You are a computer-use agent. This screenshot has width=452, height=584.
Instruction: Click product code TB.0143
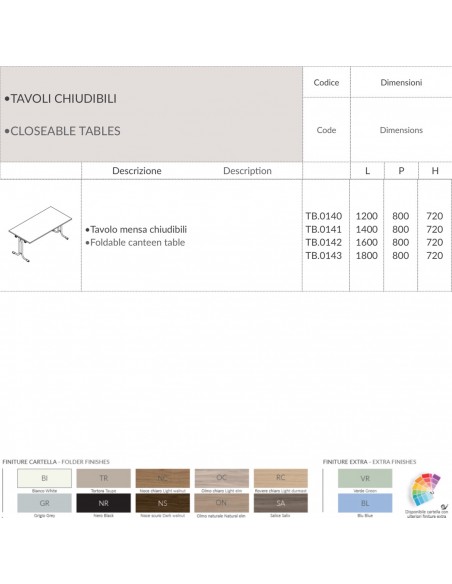point(324,256)
